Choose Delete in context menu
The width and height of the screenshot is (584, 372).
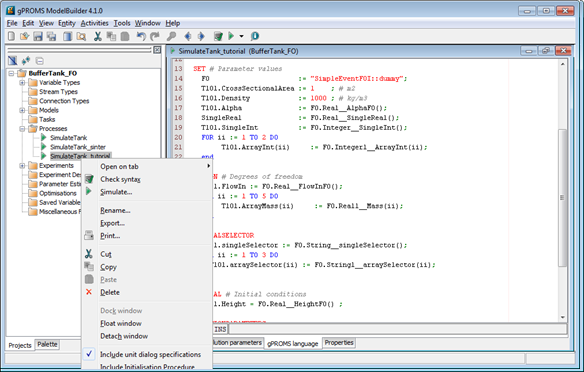(x=147, y=292)
